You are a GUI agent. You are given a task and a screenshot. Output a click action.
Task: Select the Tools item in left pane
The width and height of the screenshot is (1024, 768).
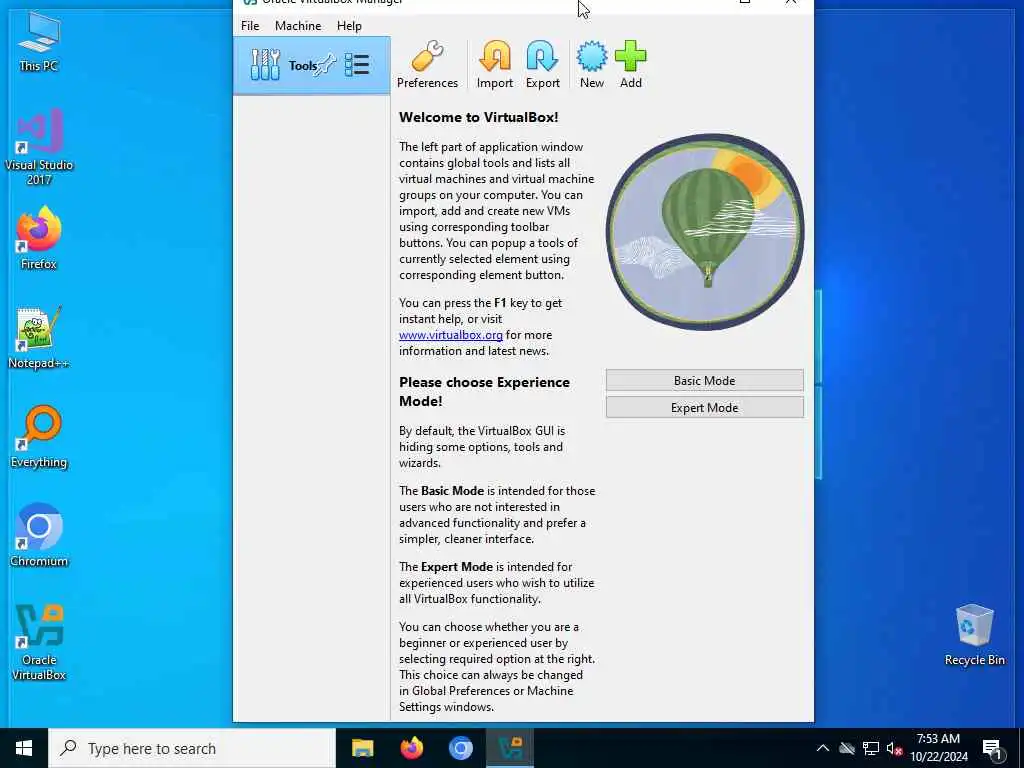[x=312, y=65]
